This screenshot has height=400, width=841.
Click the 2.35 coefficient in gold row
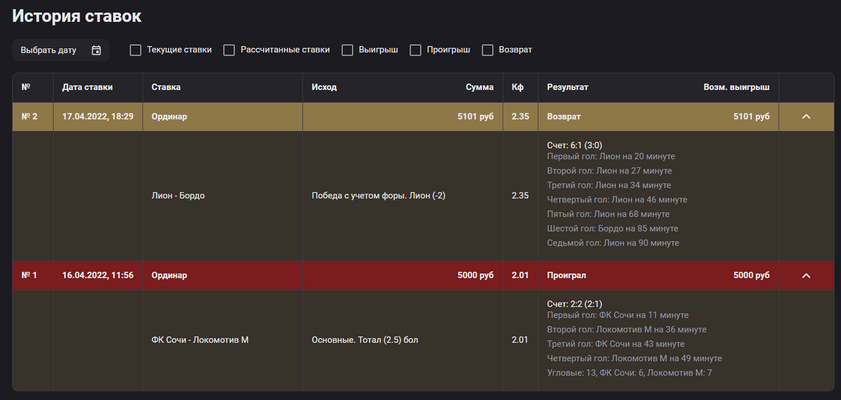point(520,116)
